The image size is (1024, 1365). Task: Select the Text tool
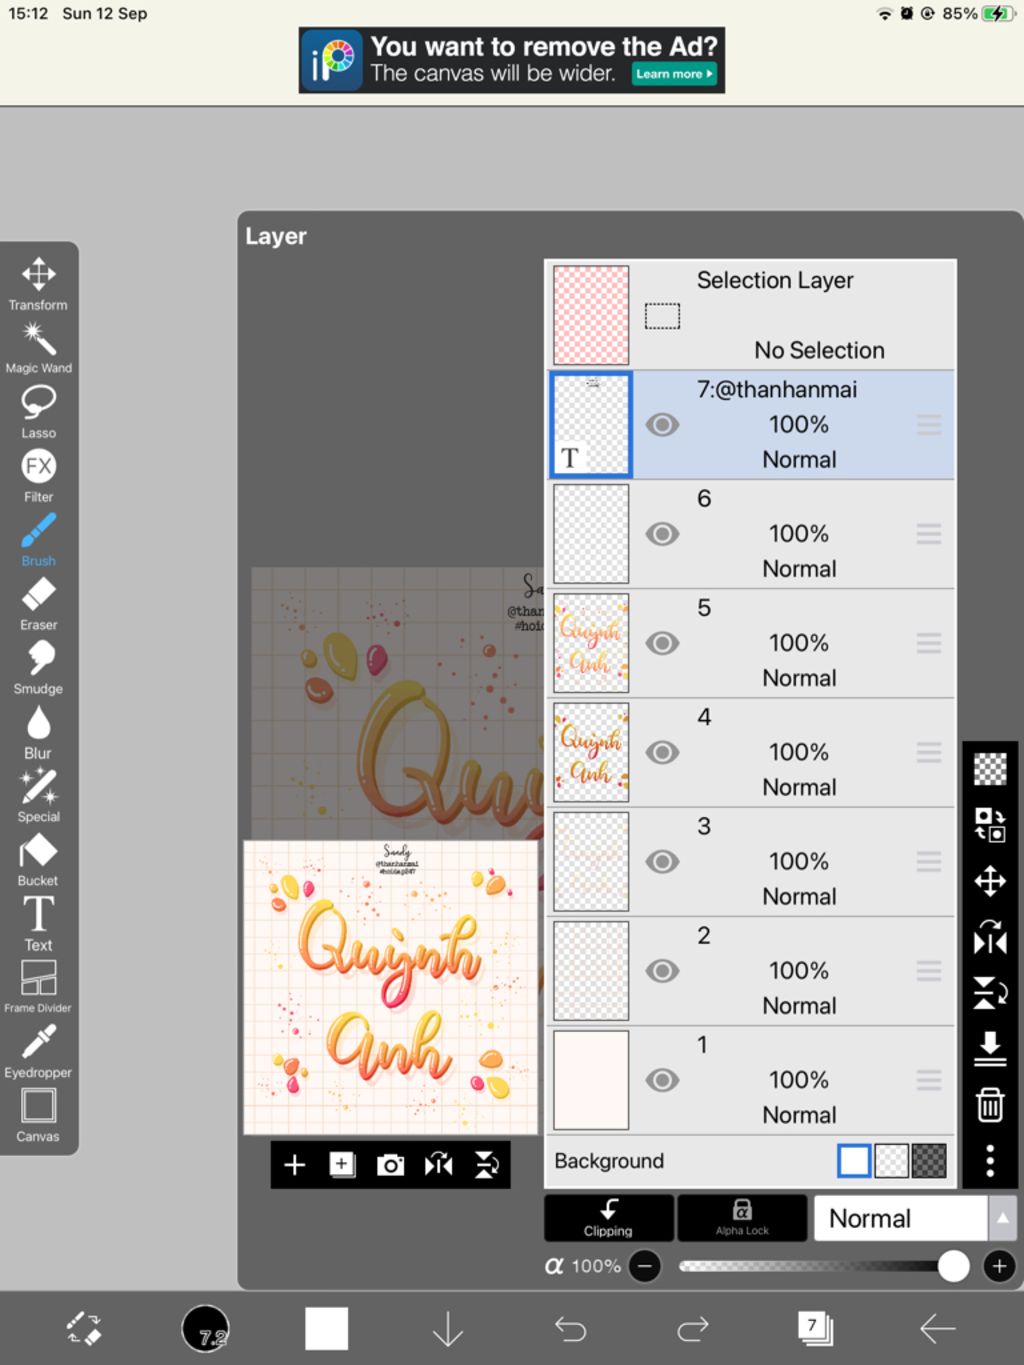point(38,924)
